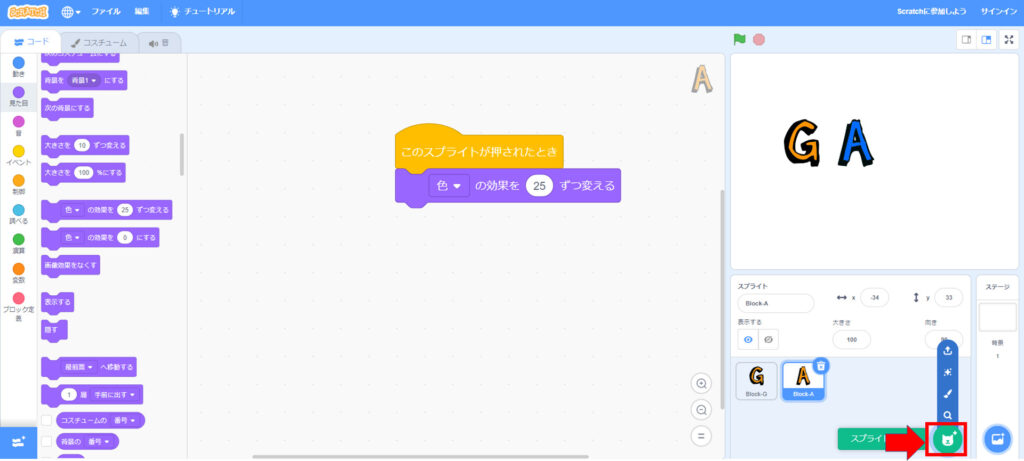Image resolution: width=1024 pixels, height=461 pixels.
Task: Open the チュートリアル menu
Action: [202, 12]
